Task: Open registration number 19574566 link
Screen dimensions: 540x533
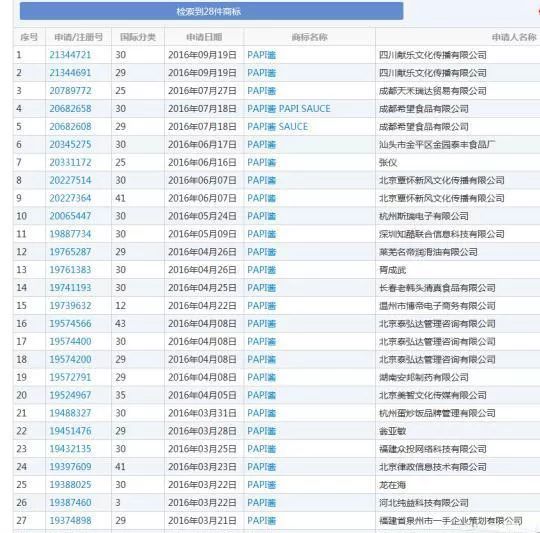Action: [x=70, y=324]
